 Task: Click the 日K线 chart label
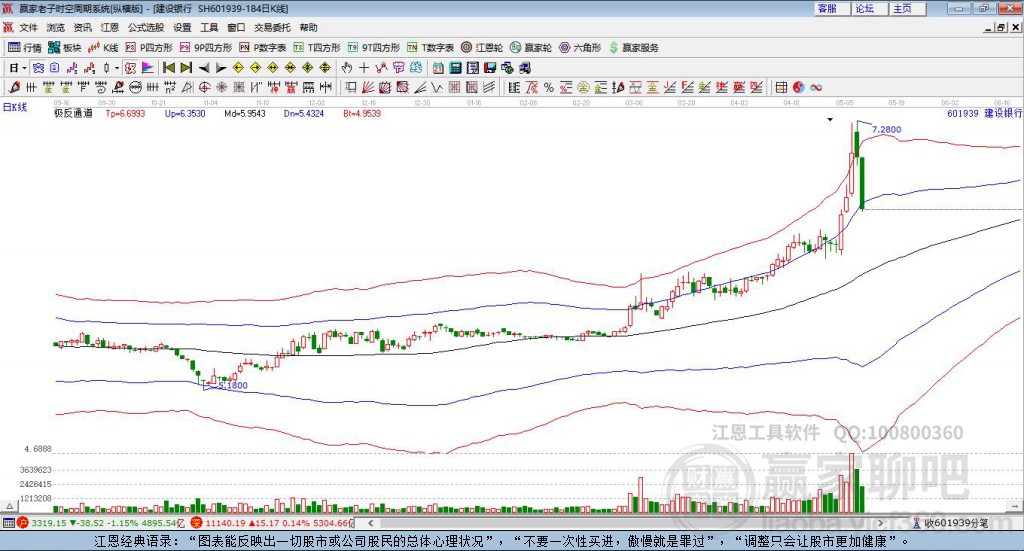click(x=15, y=107)
